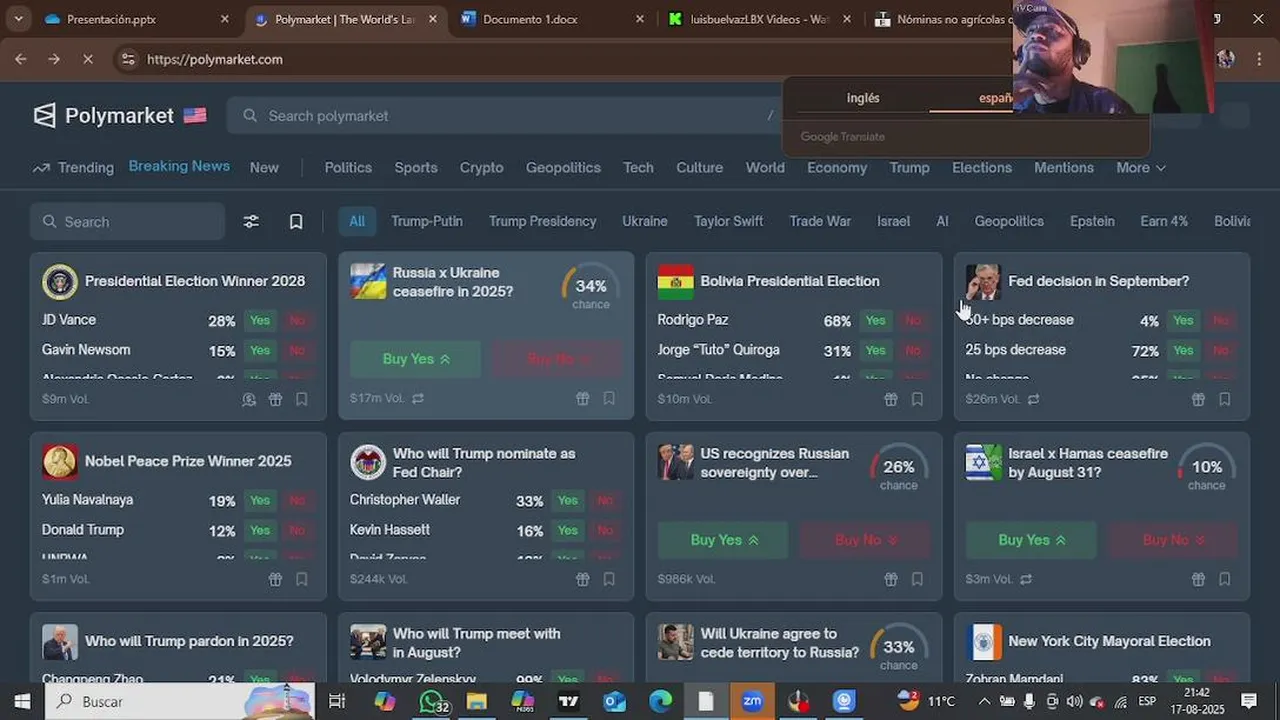This screenshot has height=720, width=1280.
Task: Open Zoom from the taskbar
Action: pos(752,701)
